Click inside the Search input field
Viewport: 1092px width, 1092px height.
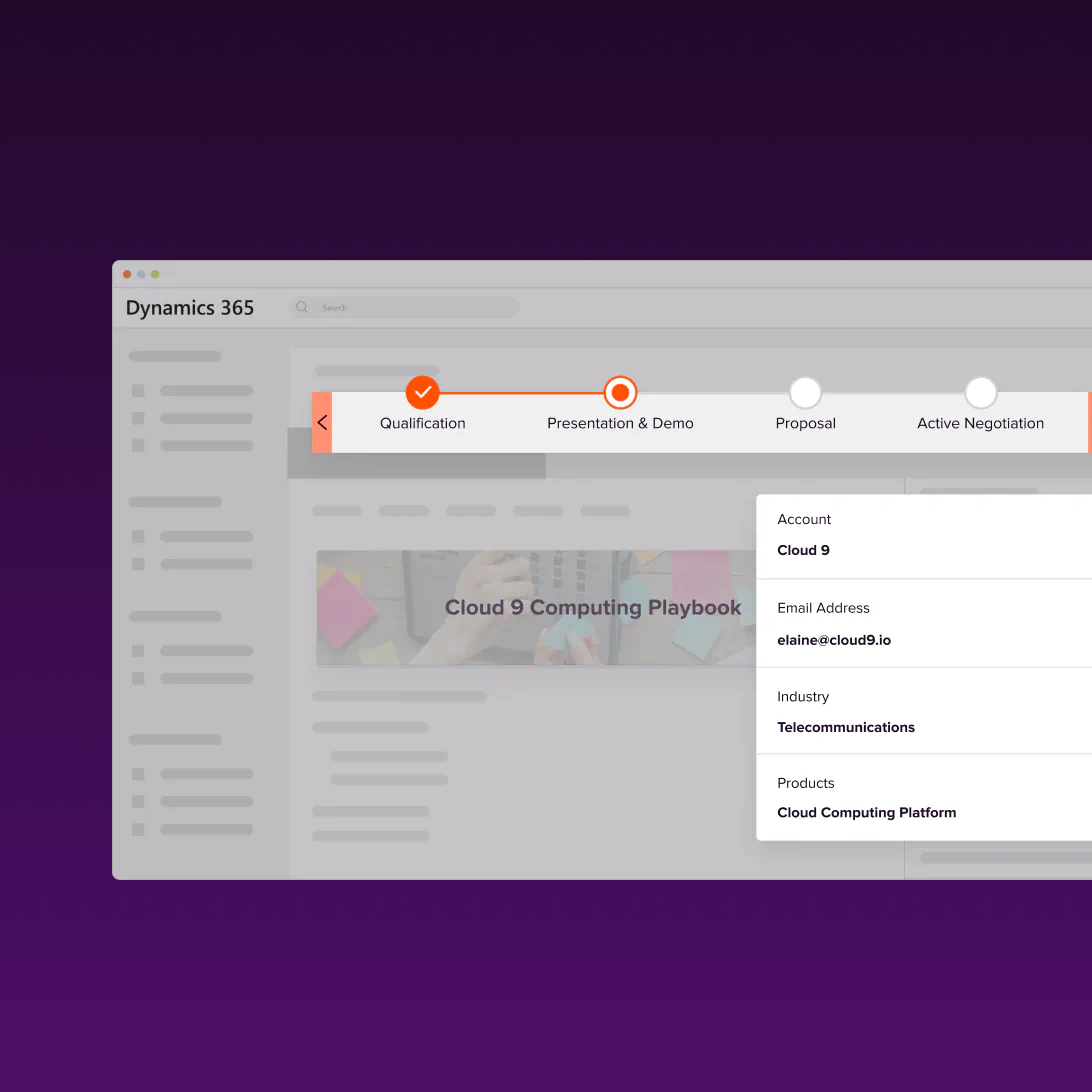[x=420, y=307]
